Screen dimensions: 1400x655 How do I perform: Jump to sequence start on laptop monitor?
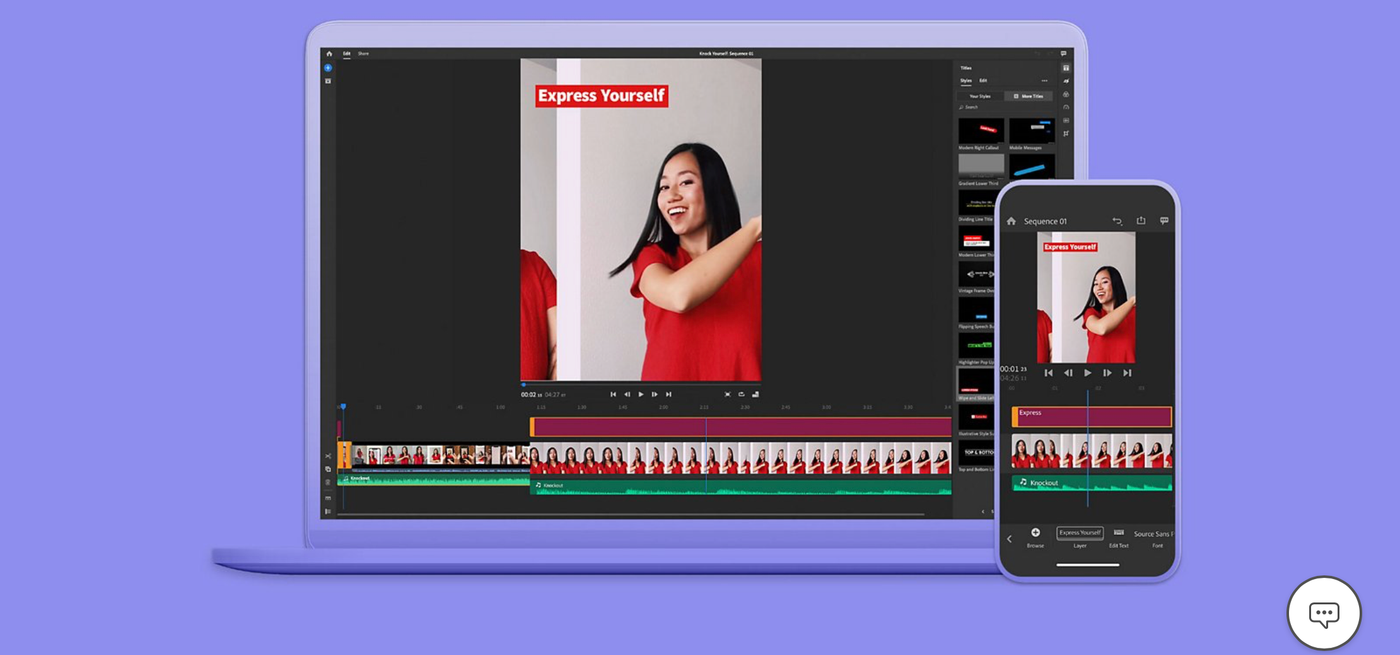coord(613,394)
